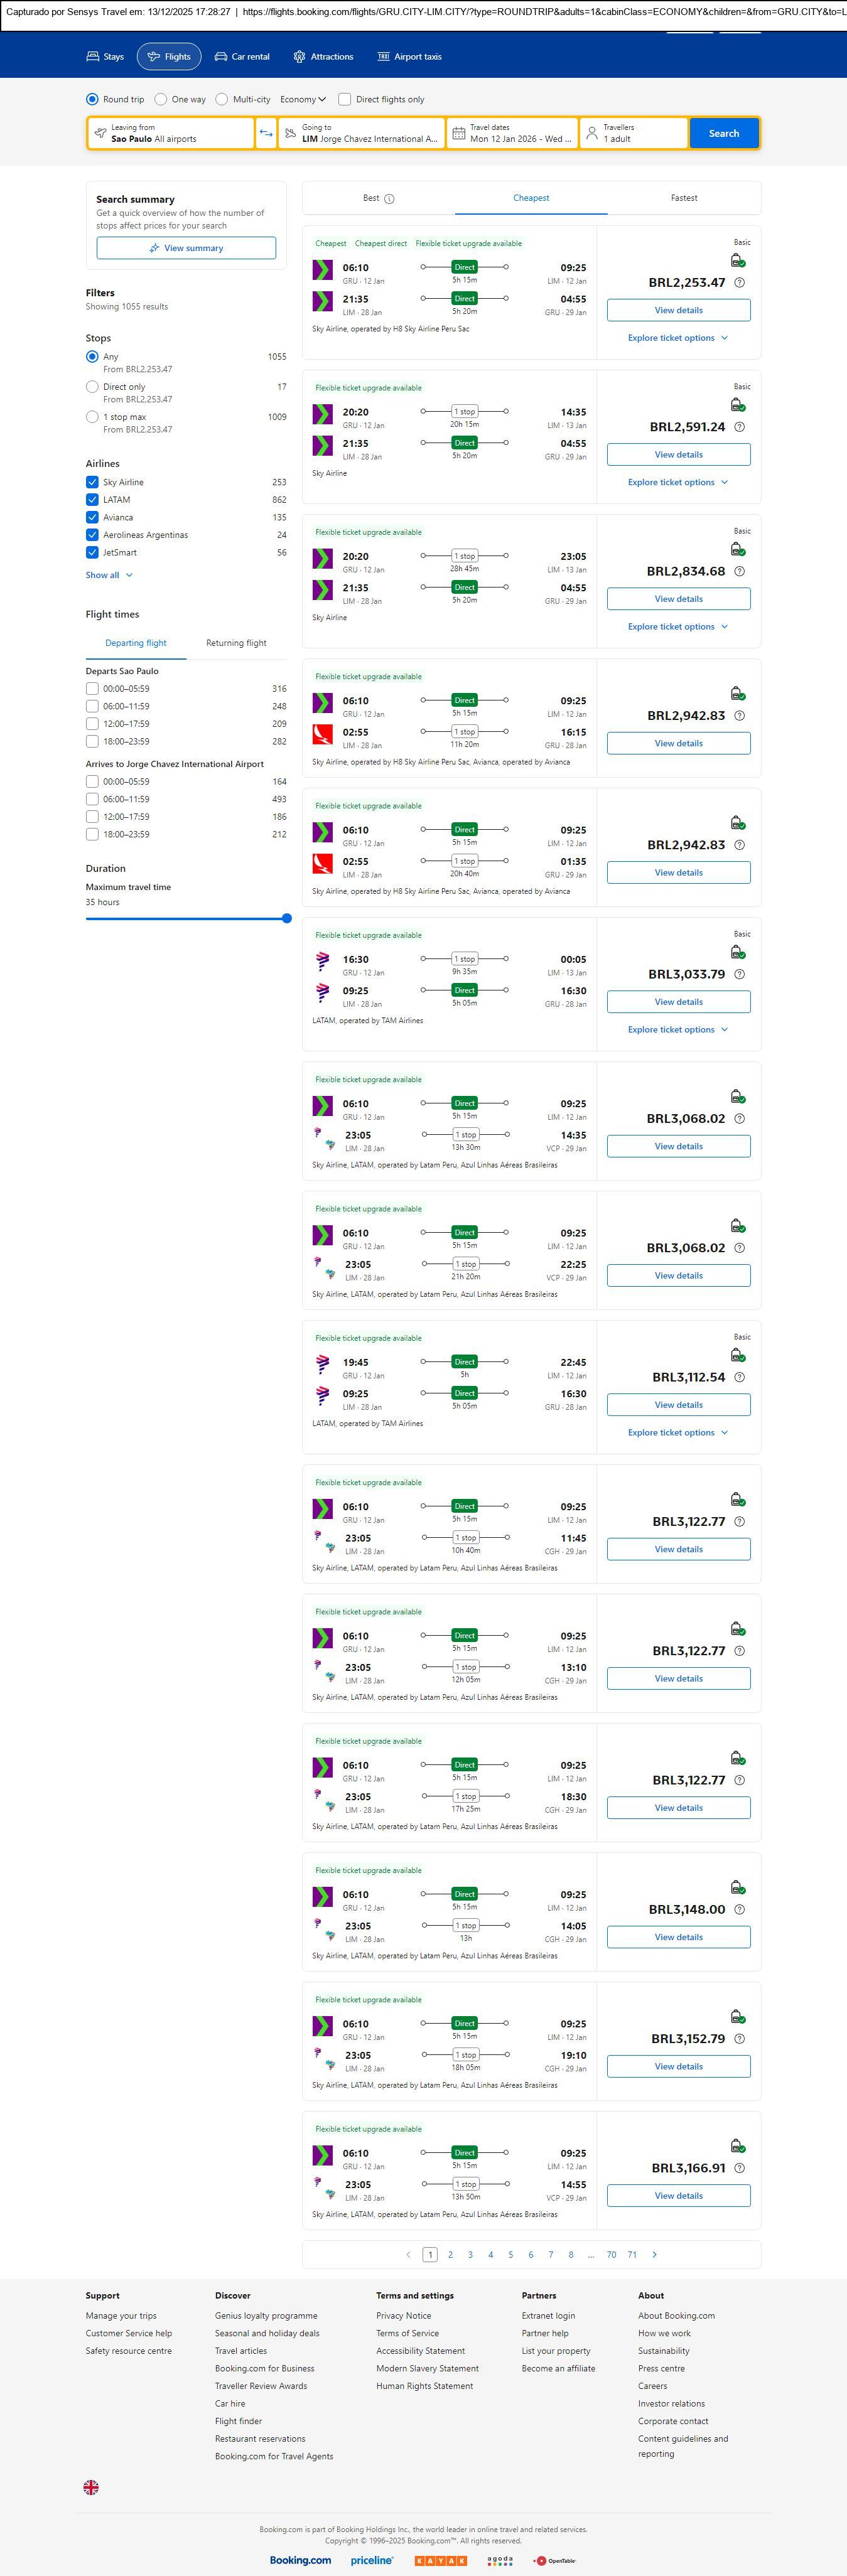This screenshot has height=2576, width=847.
Task: Open language selector UK flag icon
Action: pyautogui.click(x=91, y=2487)
